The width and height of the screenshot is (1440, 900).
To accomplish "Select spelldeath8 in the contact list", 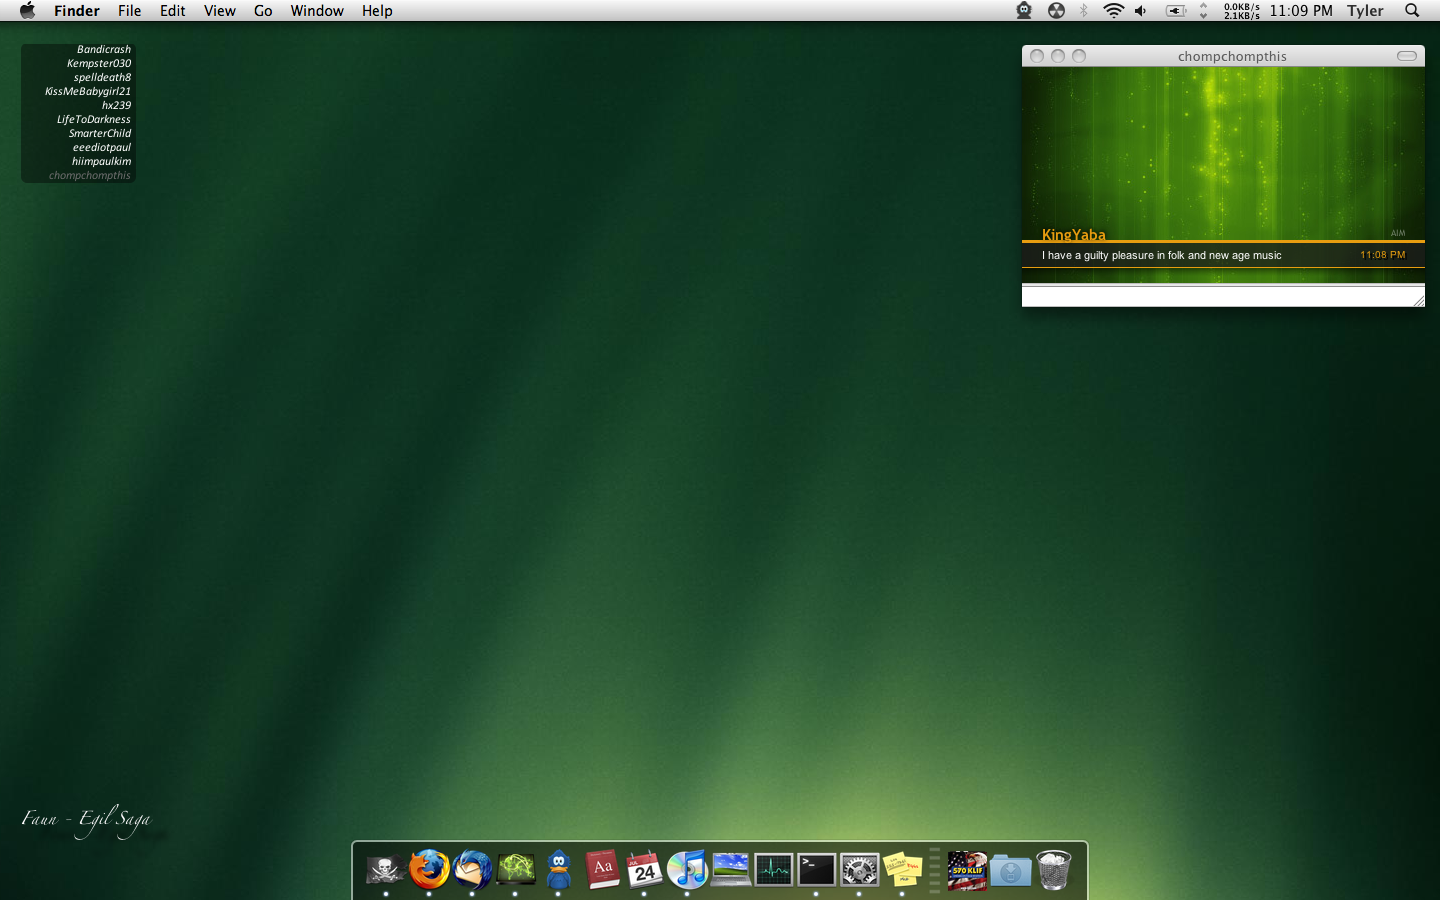I will coord(102,77).
